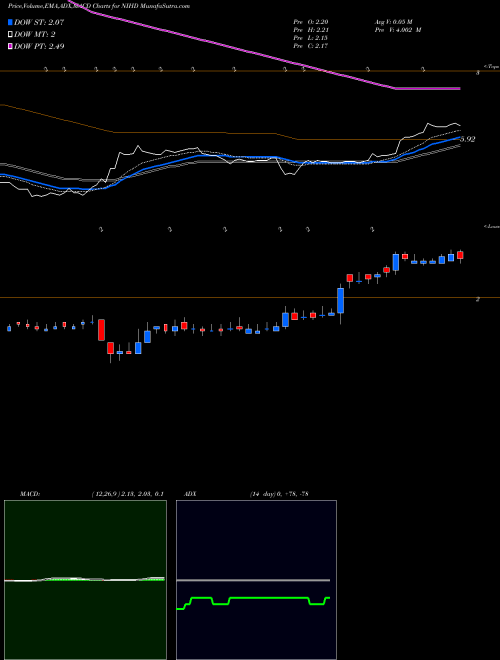
Task: Click the axis label 3 on upper horizontal line
Action: click(x=478, y=73)
